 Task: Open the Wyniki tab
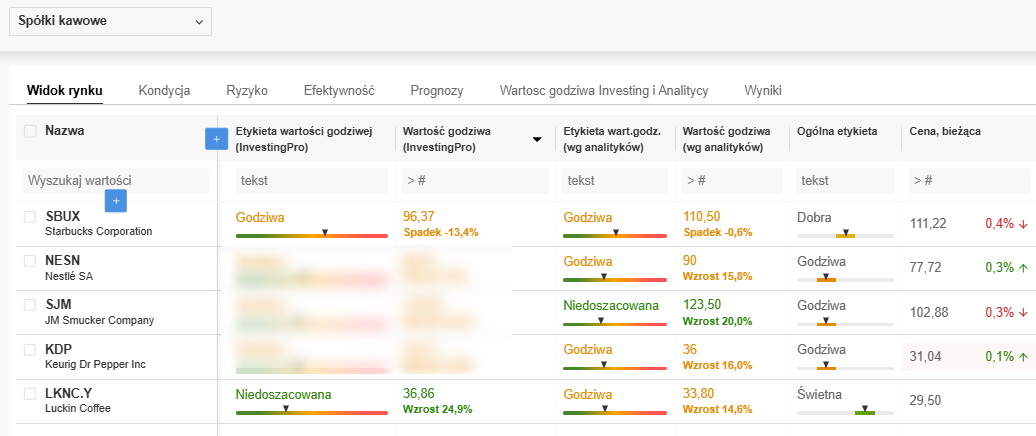click(x=762, y=91)
